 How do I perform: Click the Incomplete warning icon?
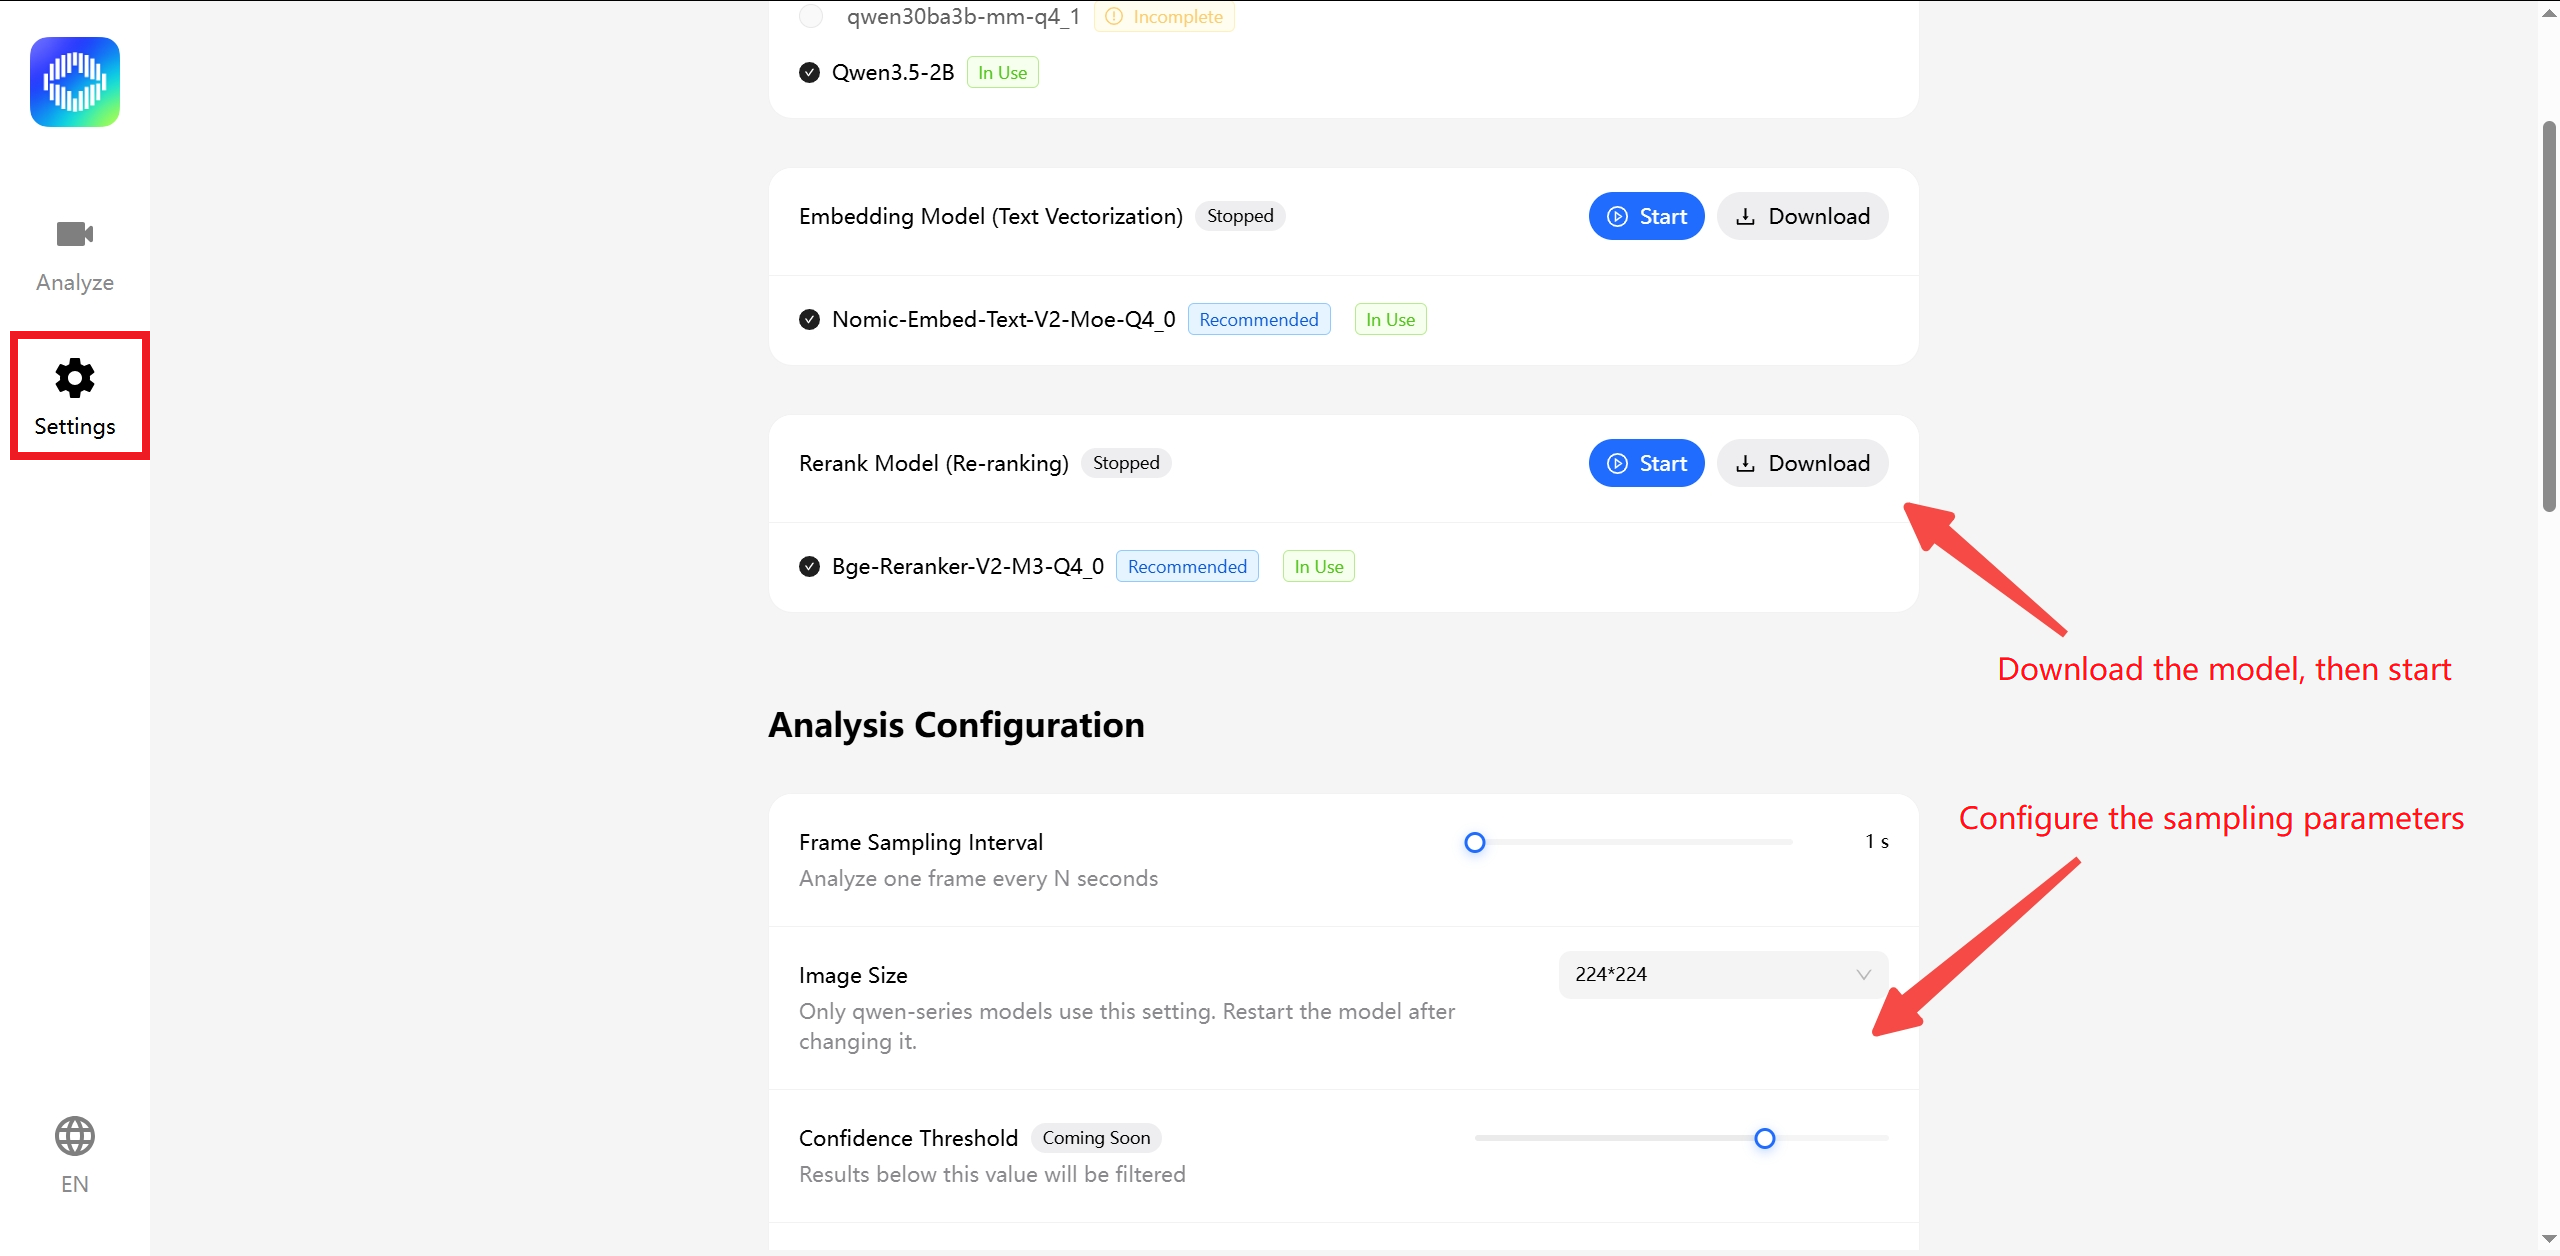[x=1114, y=16]
